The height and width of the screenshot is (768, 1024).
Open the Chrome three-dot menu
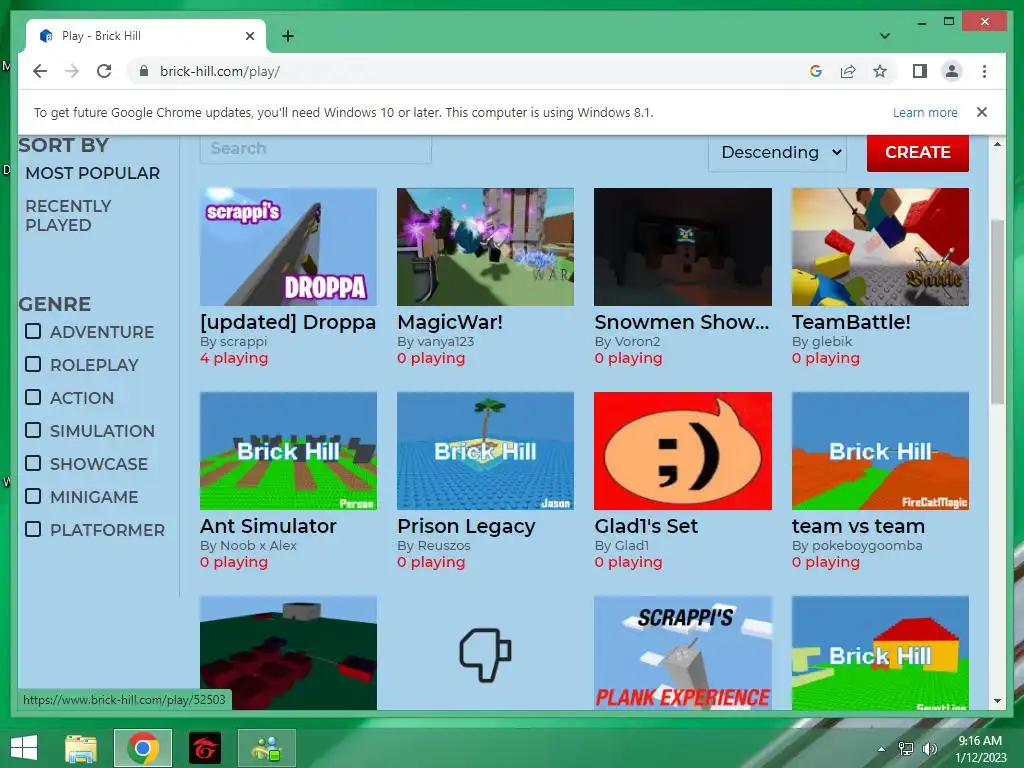coord(984,71)
